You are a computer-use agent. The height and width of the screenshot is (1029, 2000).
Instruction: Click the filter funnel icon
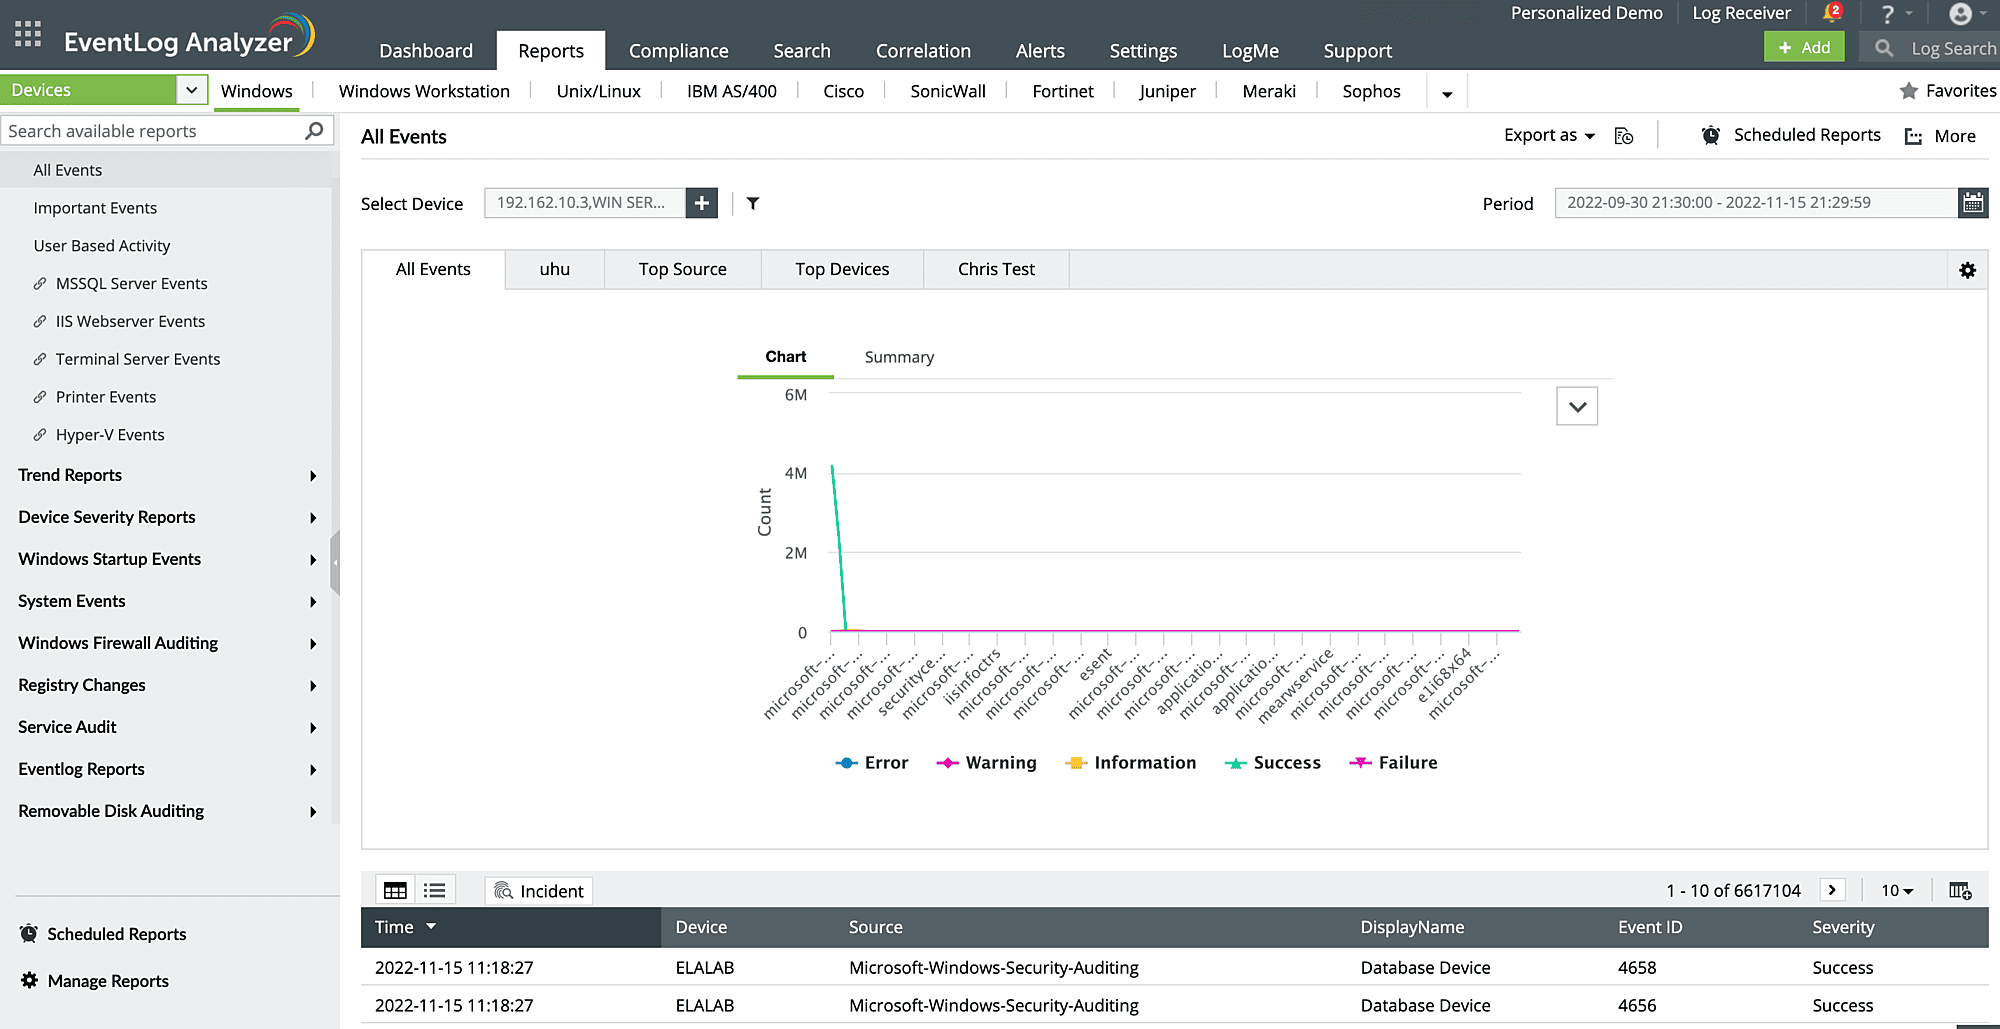[753, 203]
